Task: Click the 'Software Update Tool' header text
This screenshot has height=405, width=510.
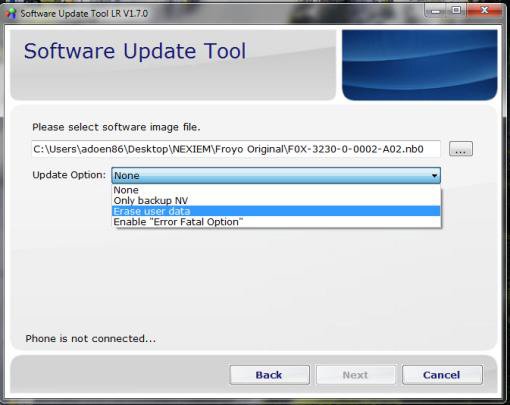Action: click(135, 52)
